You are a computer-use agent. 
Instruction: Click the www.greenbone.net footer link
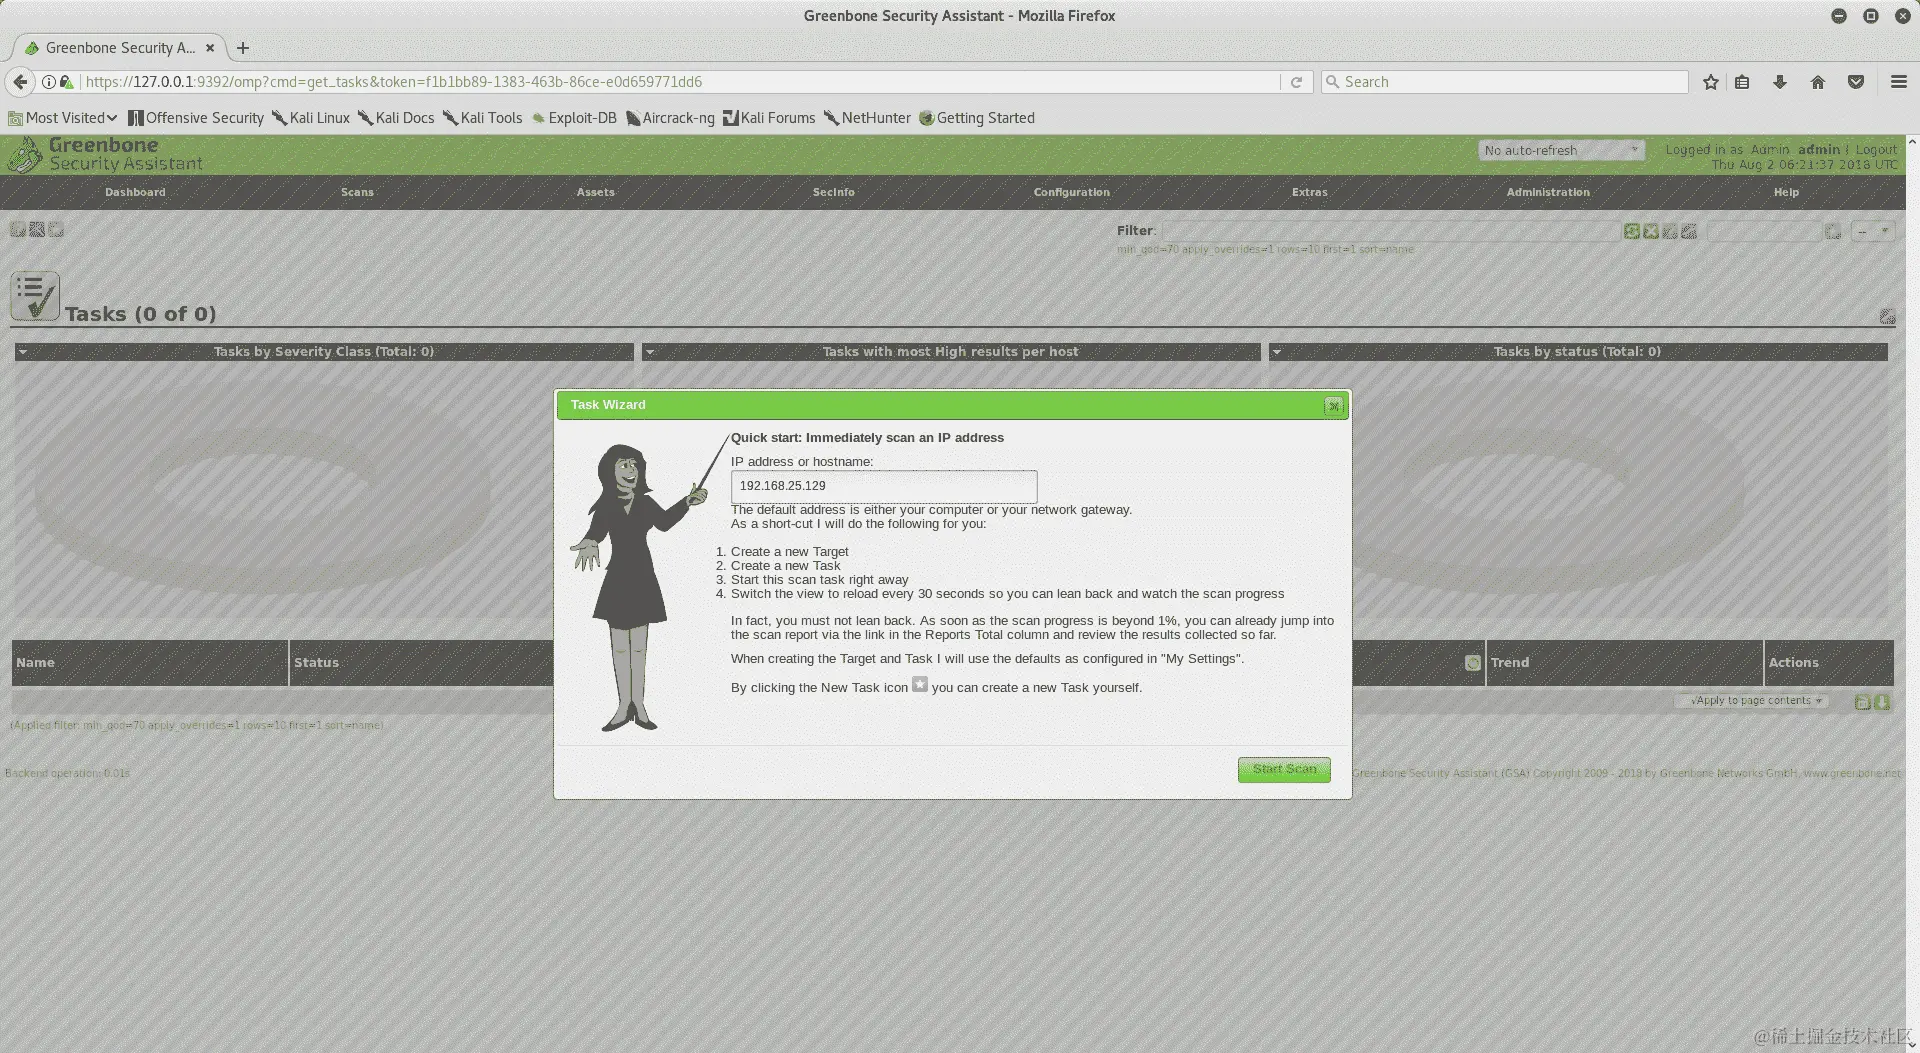1852,773
